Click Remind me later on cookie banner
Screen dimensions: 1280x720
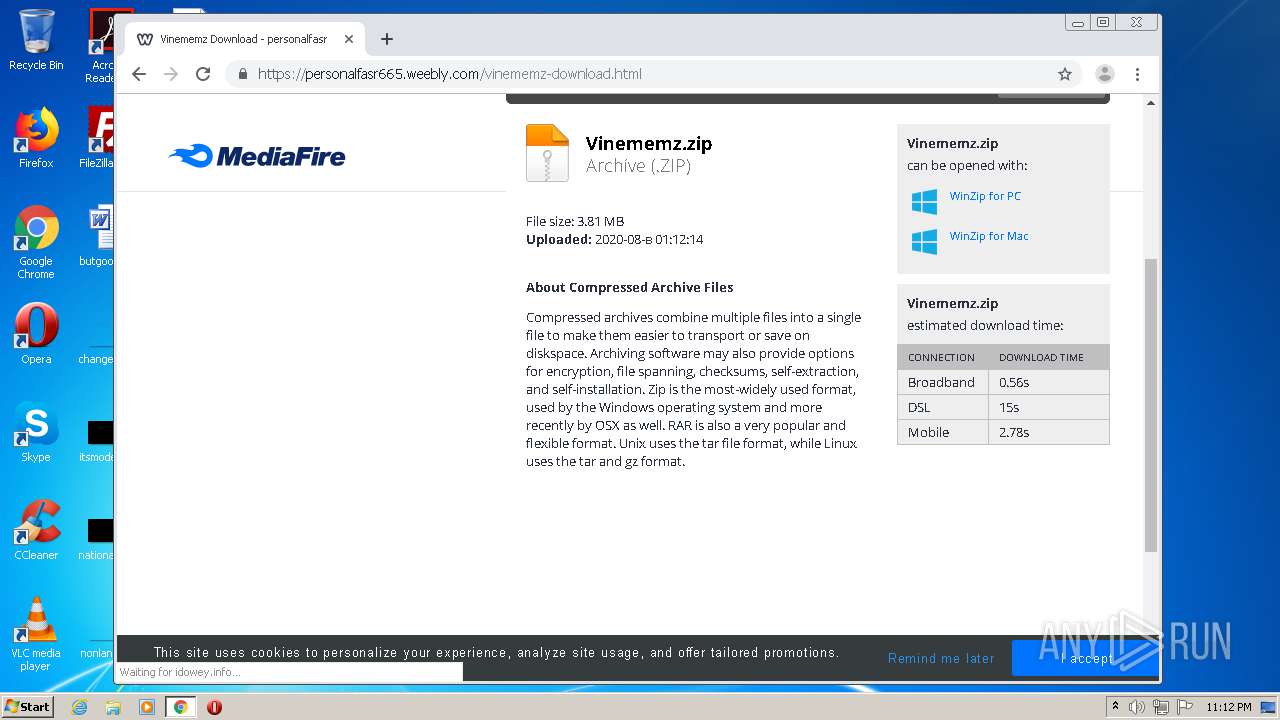pyautogui.click(x=941, y=658)
